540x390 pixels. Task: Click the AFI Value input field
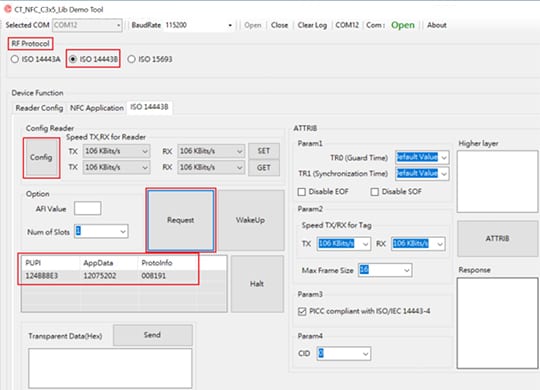coord(88,208)
